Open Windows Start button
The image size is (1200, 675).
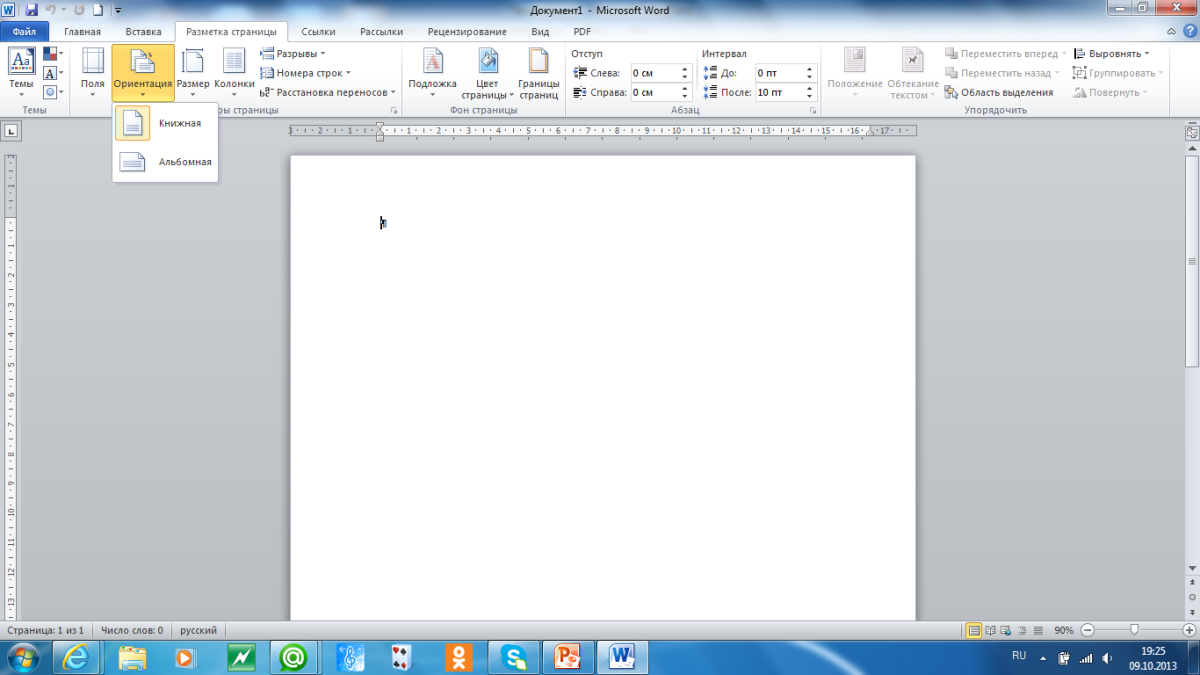pos(22,657)
